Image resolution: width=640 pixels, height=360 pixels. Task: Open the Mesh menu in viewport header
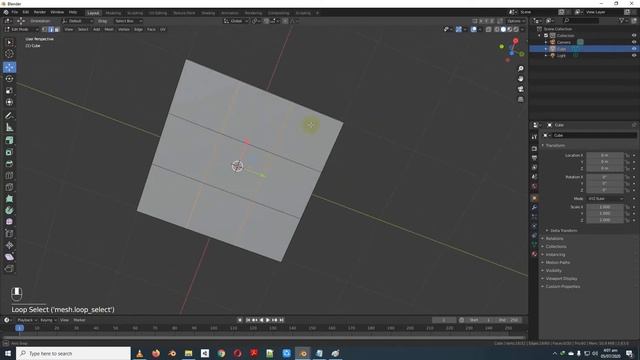(109, 29)
